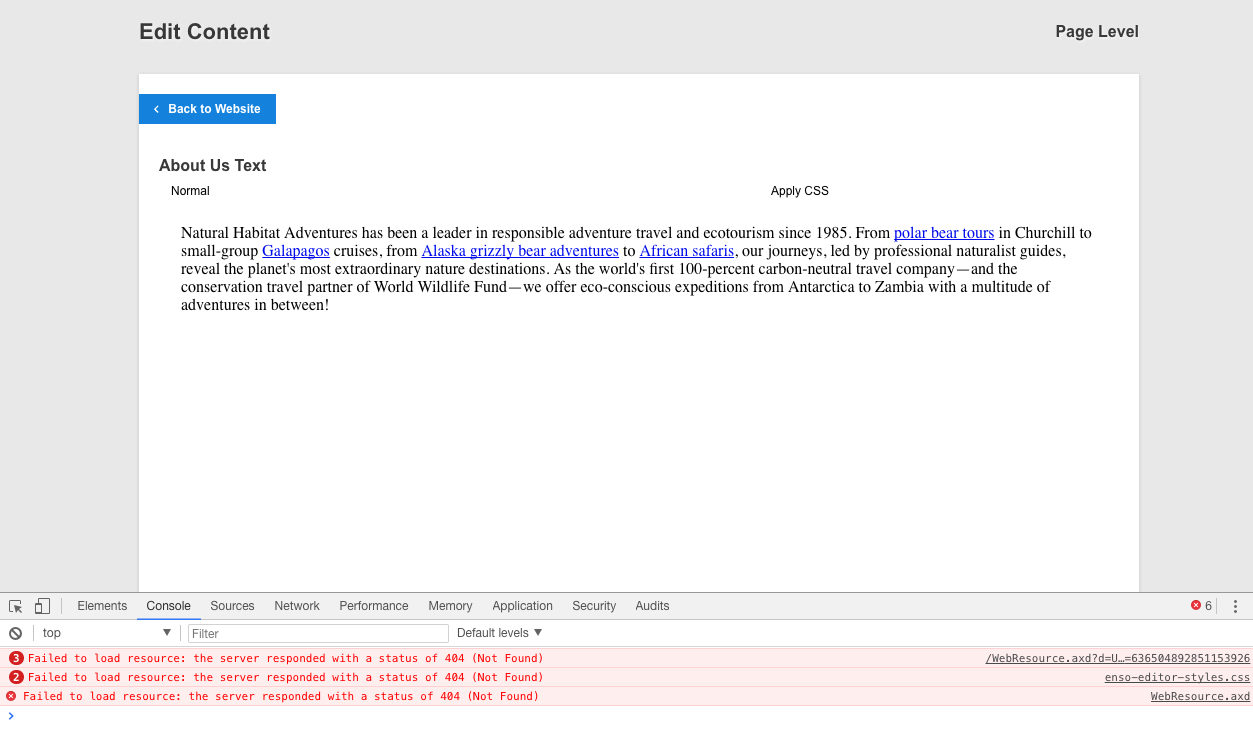The image size is (1253, 751).
Task: Switch to the Elements tab
Action: tap(102, 606)
